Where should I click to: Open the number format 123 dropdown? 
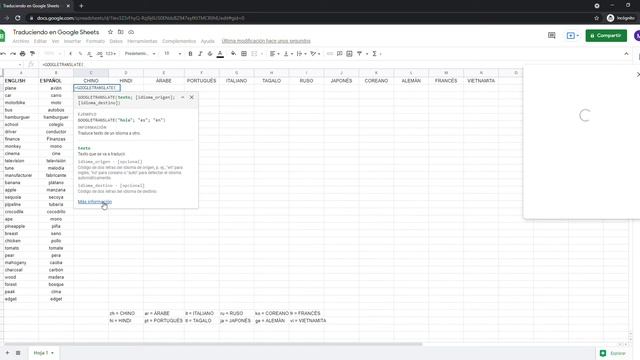pyautogui.click(x=111, y=54)
